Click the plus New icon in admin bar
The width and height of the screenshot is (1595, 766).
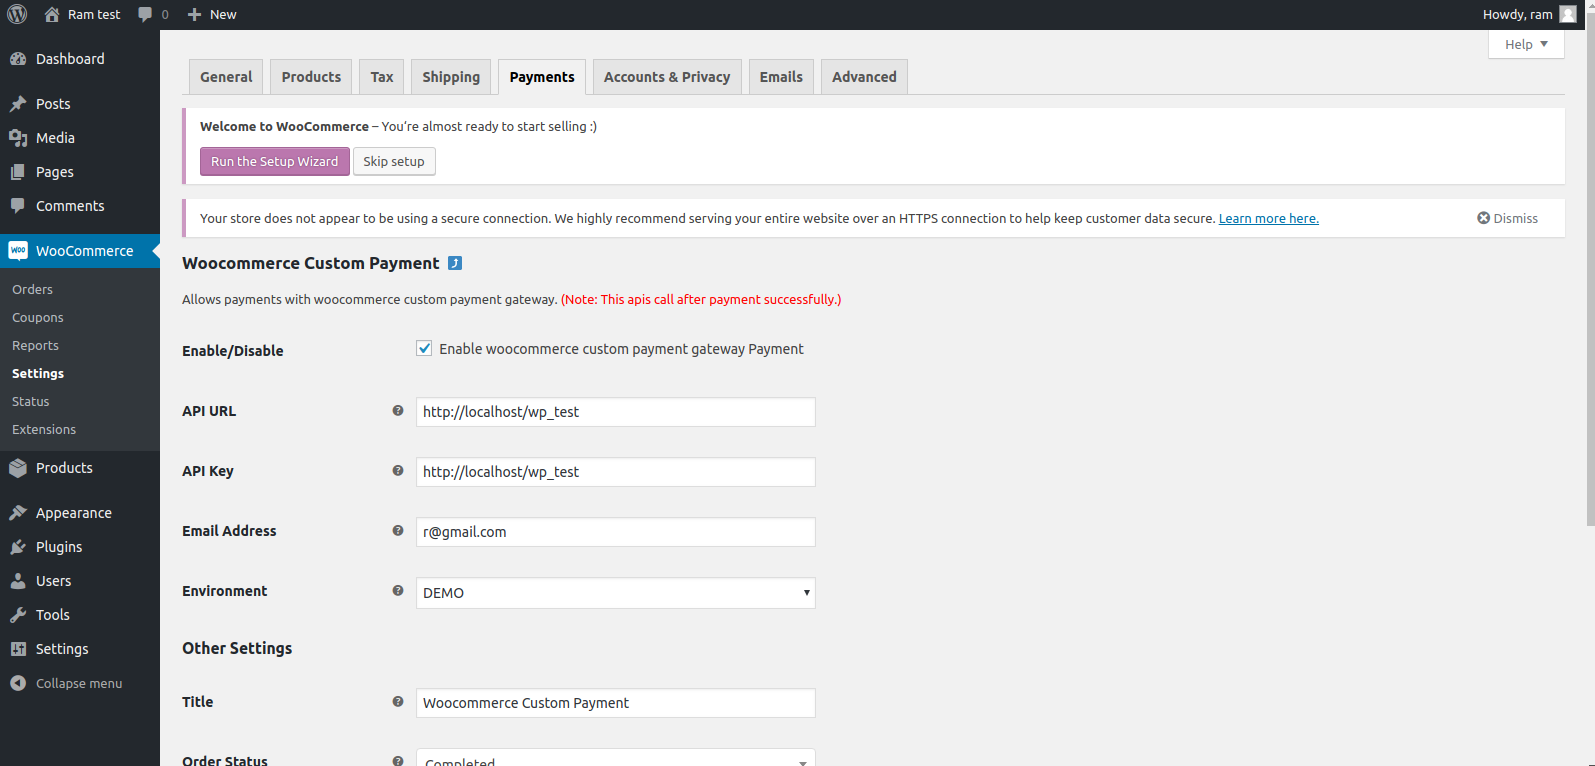coord(195,14)
